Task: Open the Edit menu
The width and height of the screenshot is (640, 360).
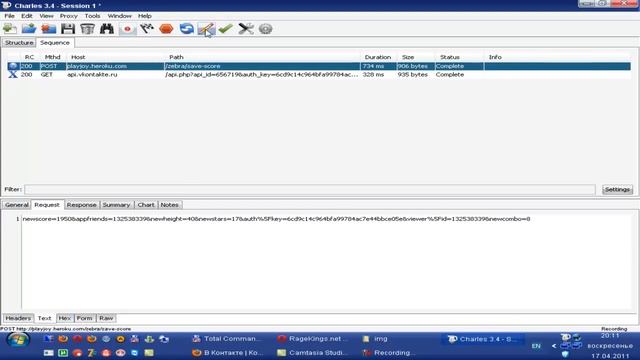Action: [27, 16]
